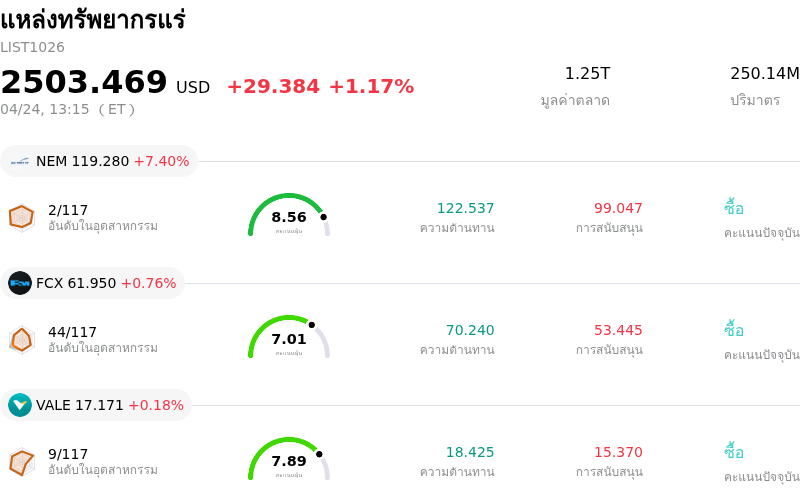This screenshot has width=800, height=499.
Task: Click the radar chart icon beside 2/117
Action: coord(21,217)
